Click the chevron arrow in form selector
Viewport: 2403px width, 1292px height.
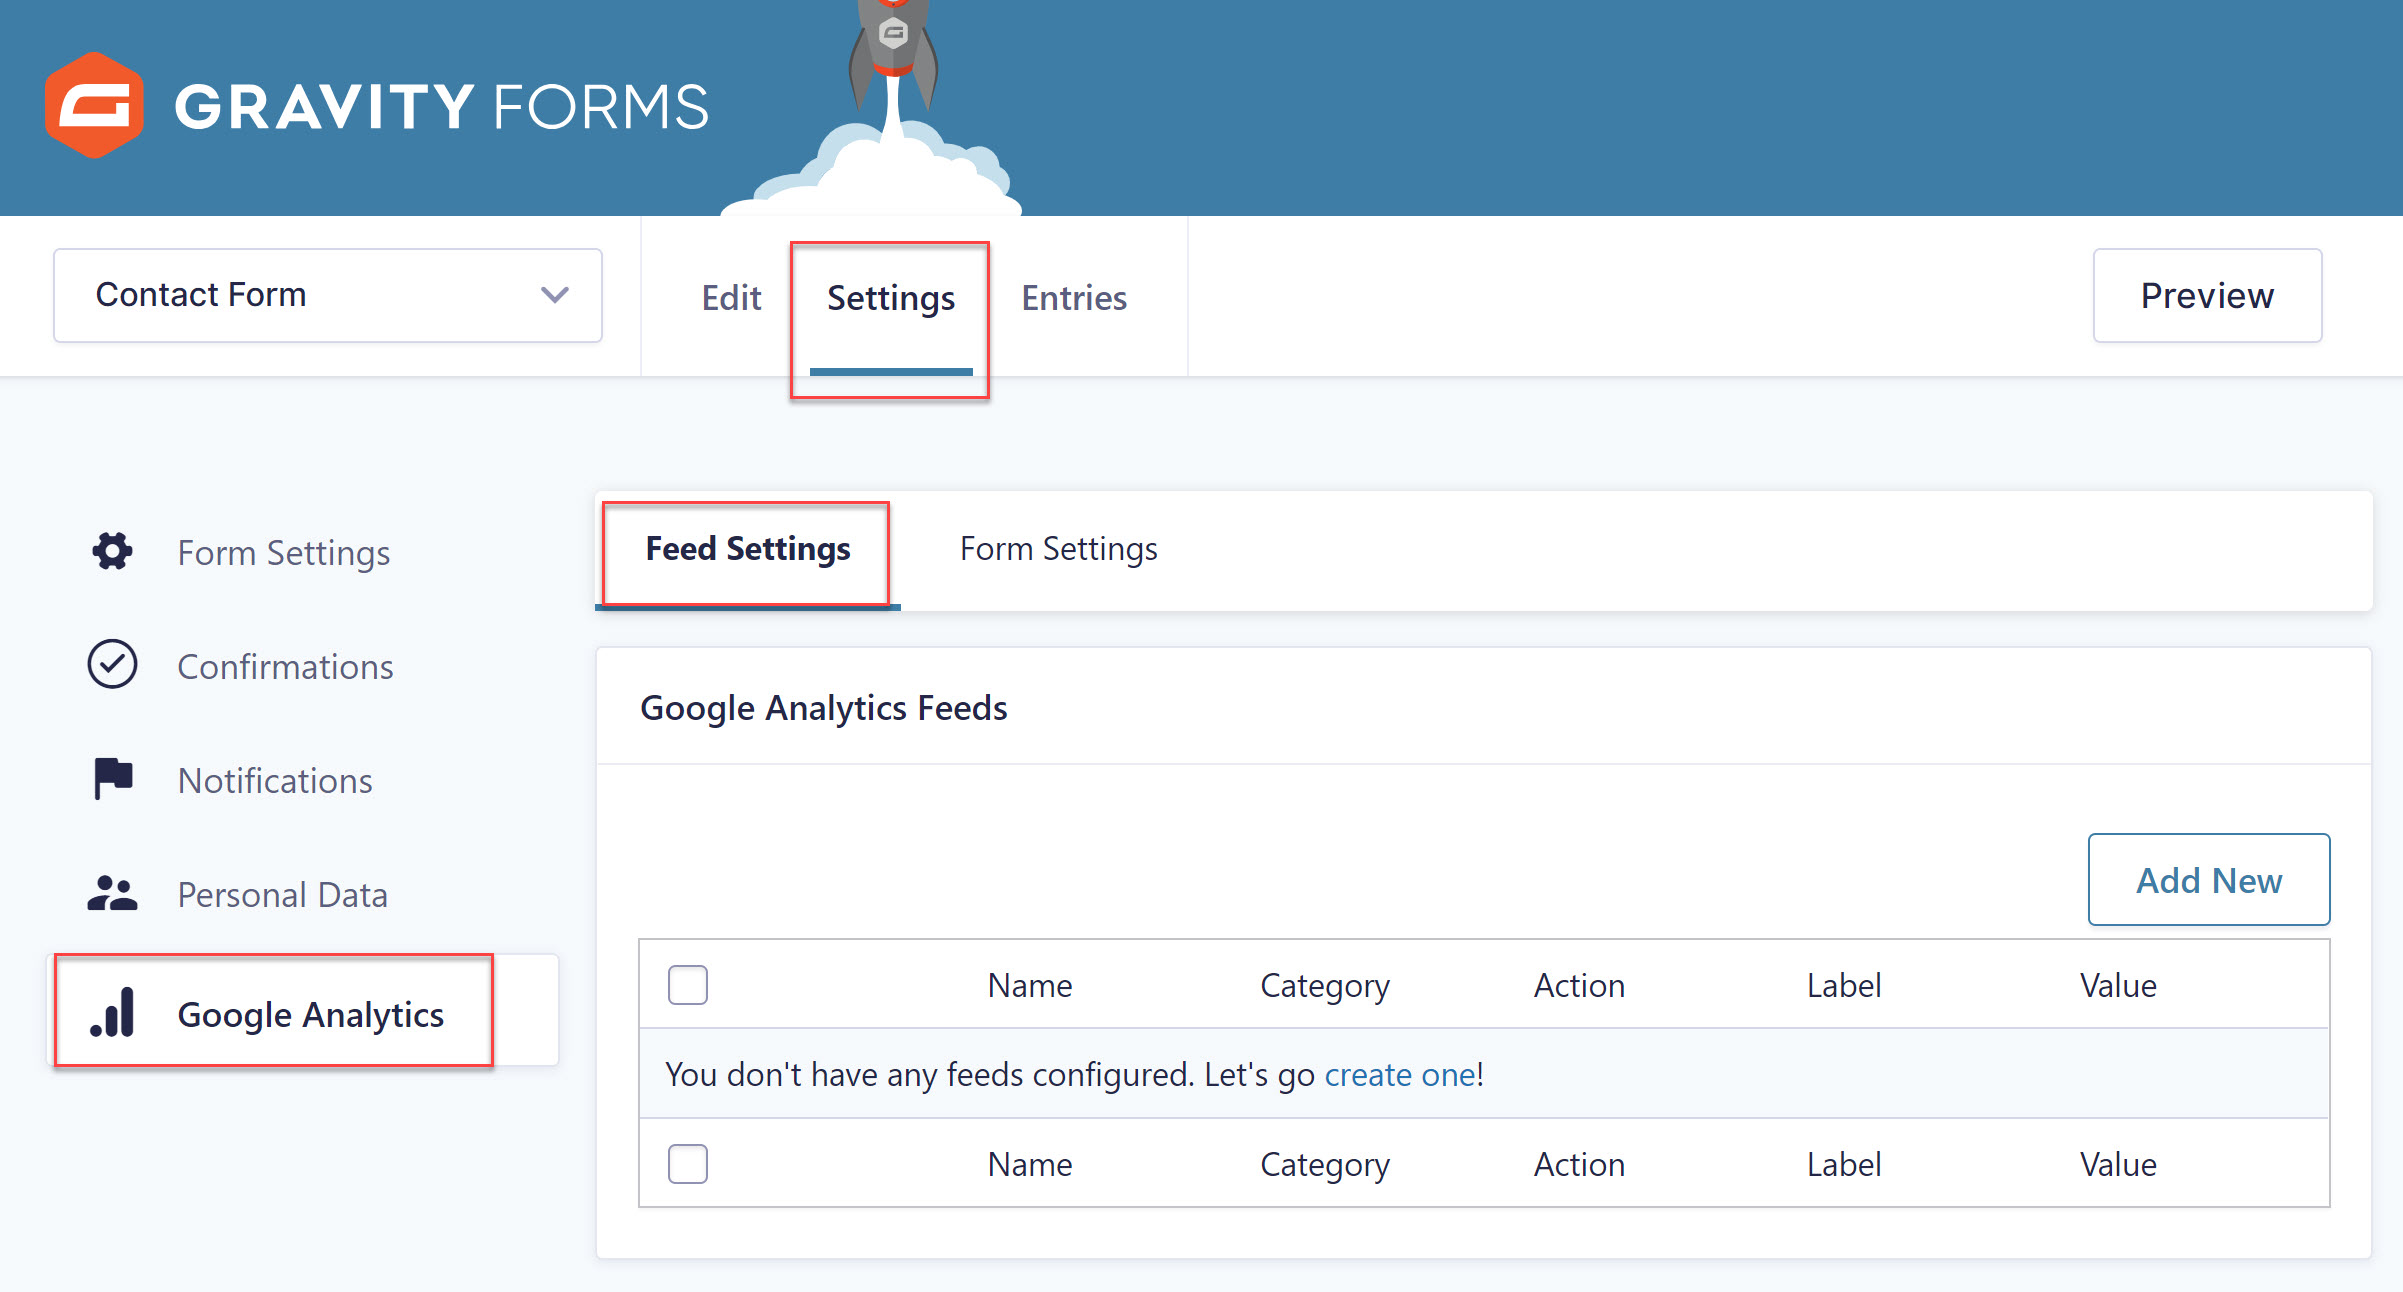tap(555, 295)
